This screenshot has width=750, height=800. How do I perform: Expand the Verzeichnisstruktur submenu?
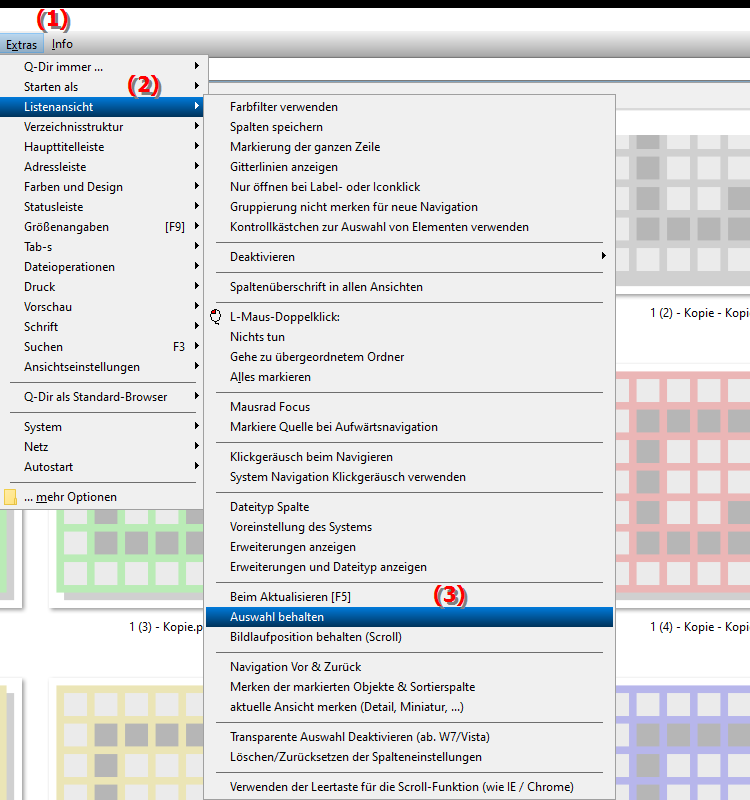coord(102,127)
